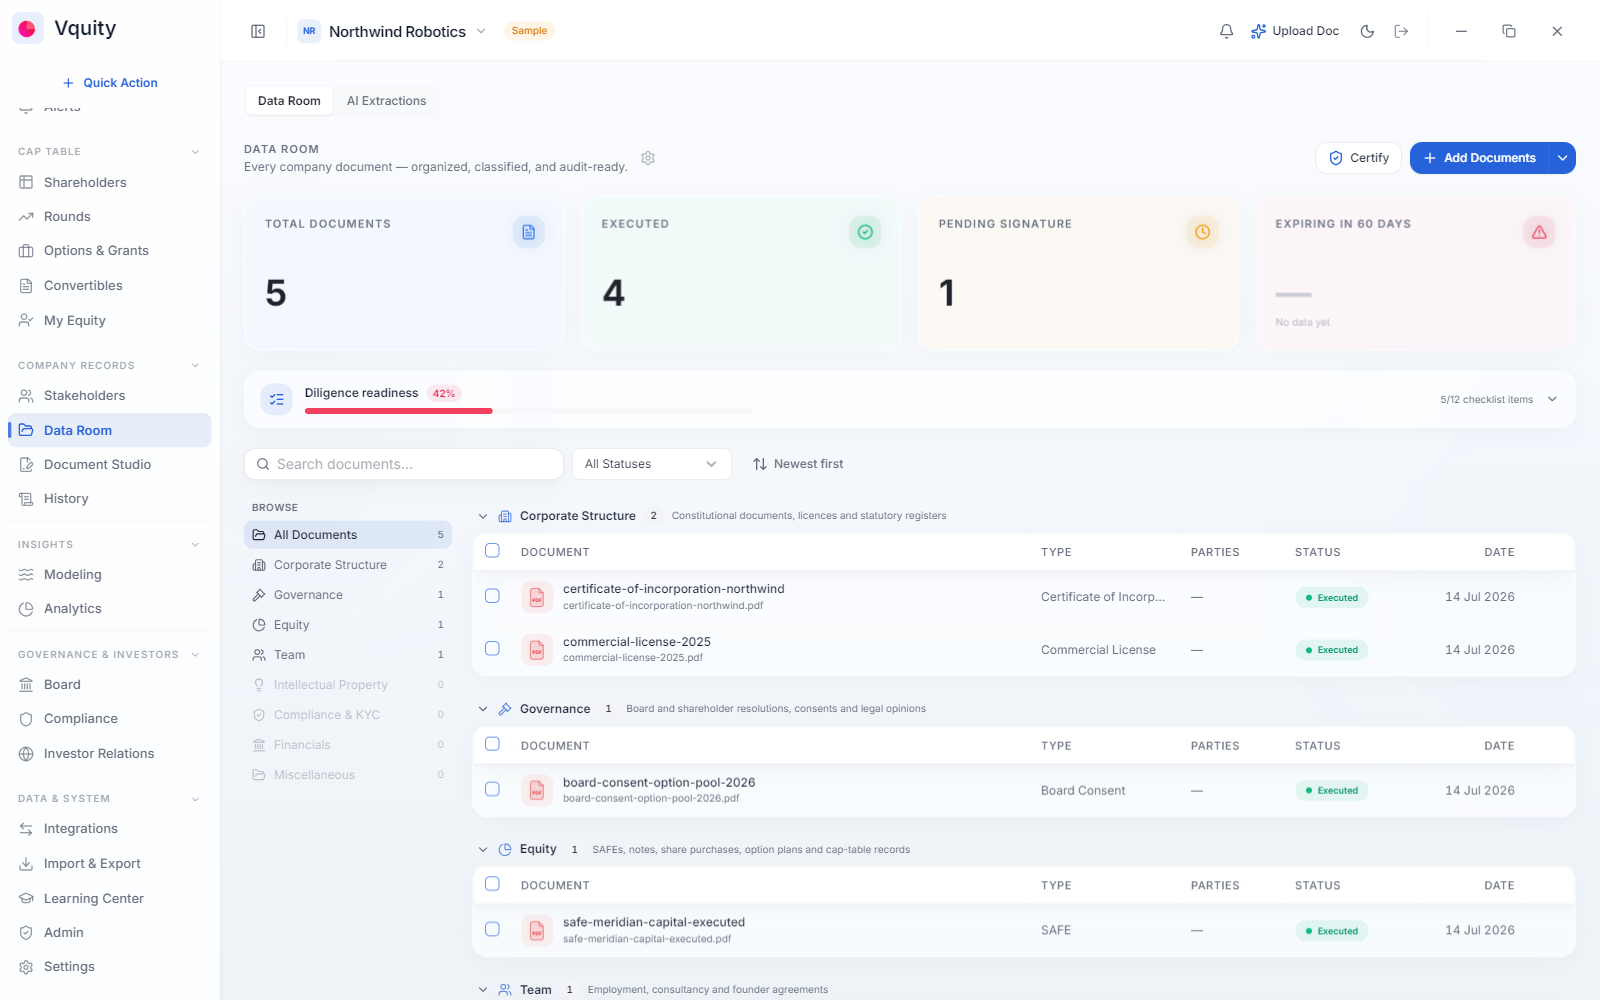Image resolution: width=1600 pixels, height=1000 pixels.
Task: Open Document Studio page
Action: [110, 464]
